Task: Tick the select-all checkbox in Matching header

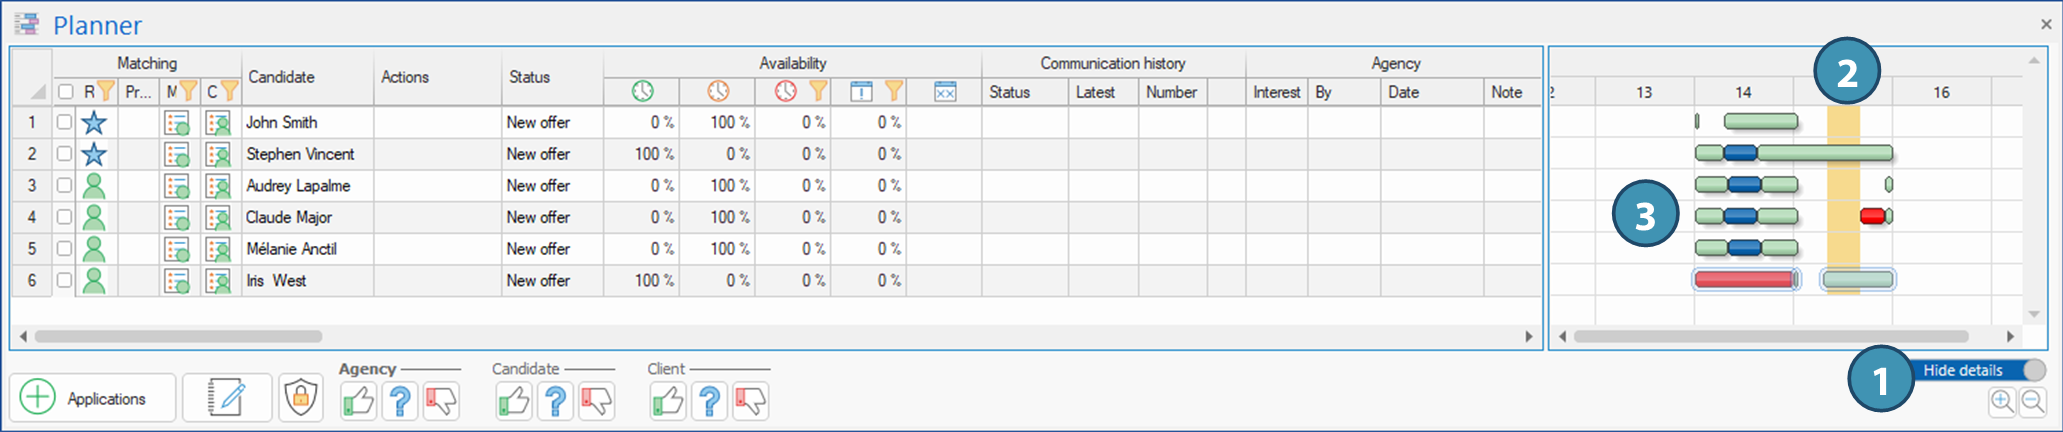Action: tap(66, 92)
